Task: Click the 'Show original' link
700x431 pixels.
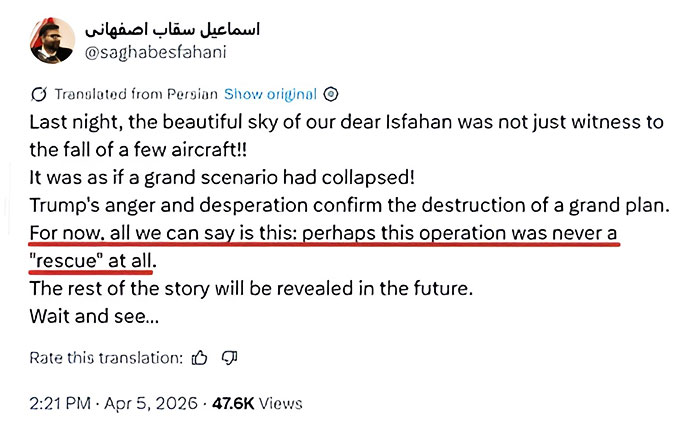Action: point(270,94)
